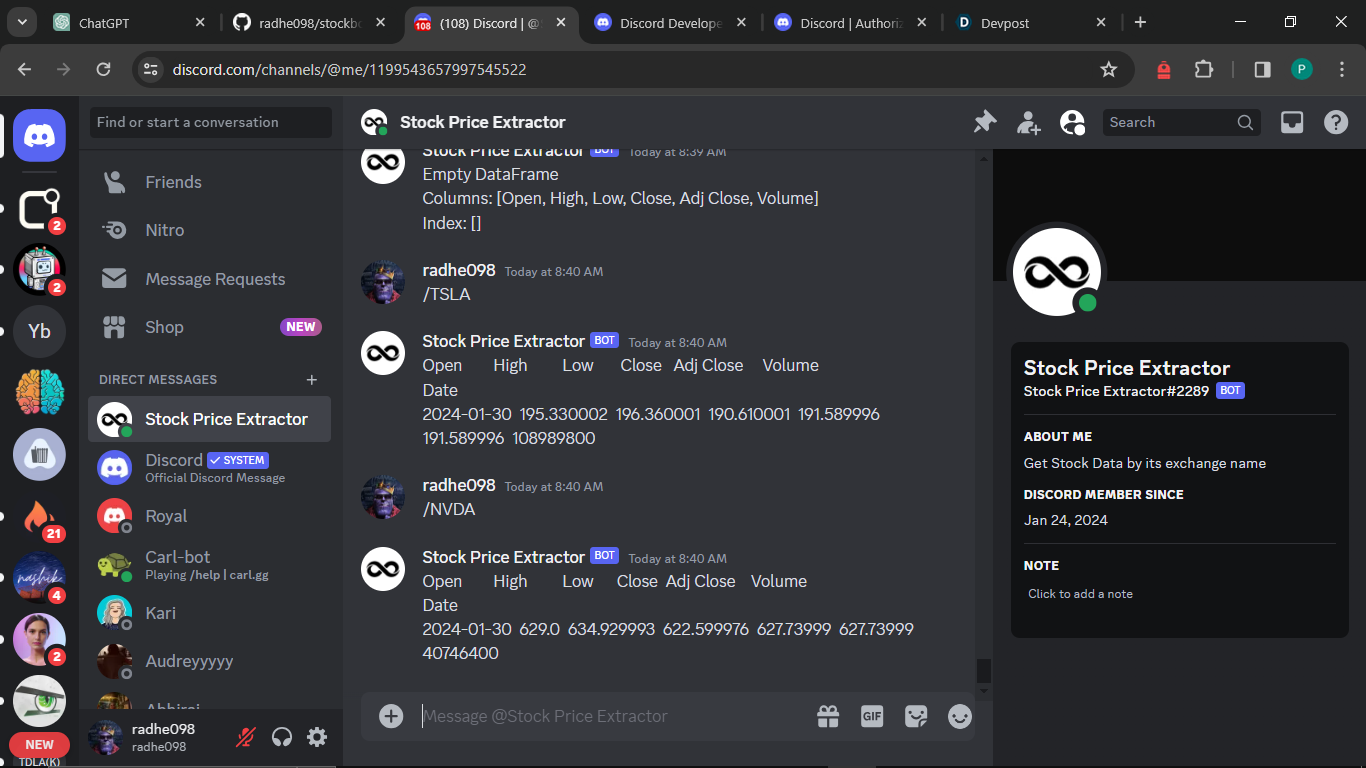This screenshot has height=768, width=1366.
Task: Bookmark this page star icon
Action: 1108,69
